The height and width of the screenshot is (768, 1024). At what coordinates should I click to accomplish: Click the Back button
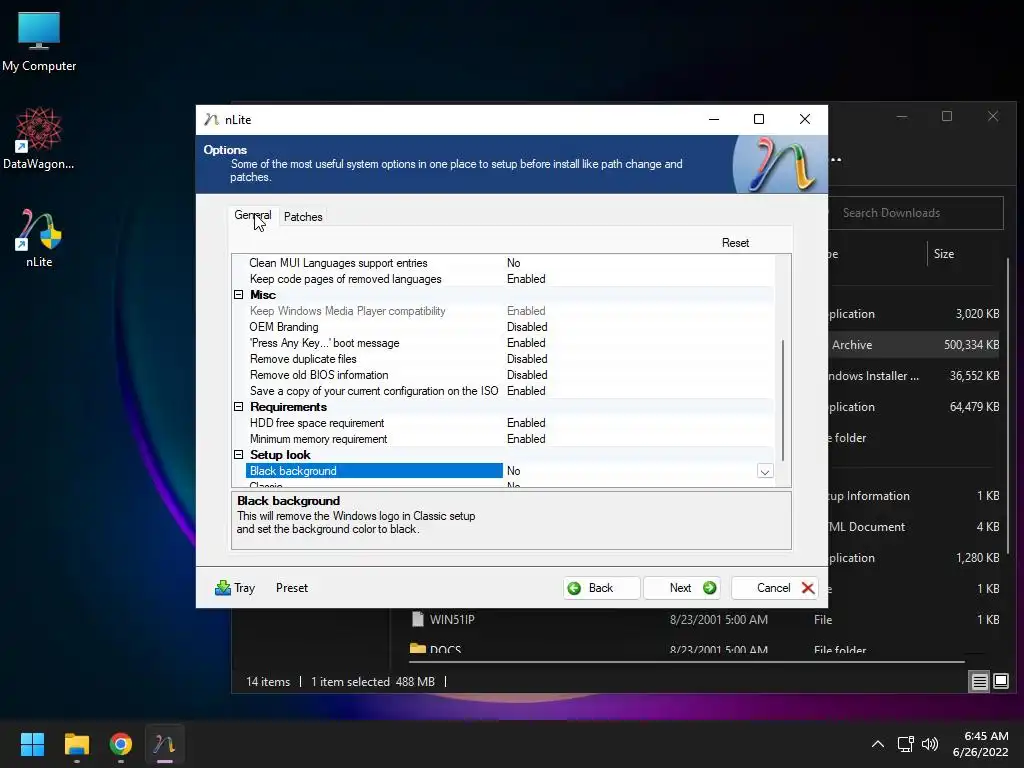[601, 588]
